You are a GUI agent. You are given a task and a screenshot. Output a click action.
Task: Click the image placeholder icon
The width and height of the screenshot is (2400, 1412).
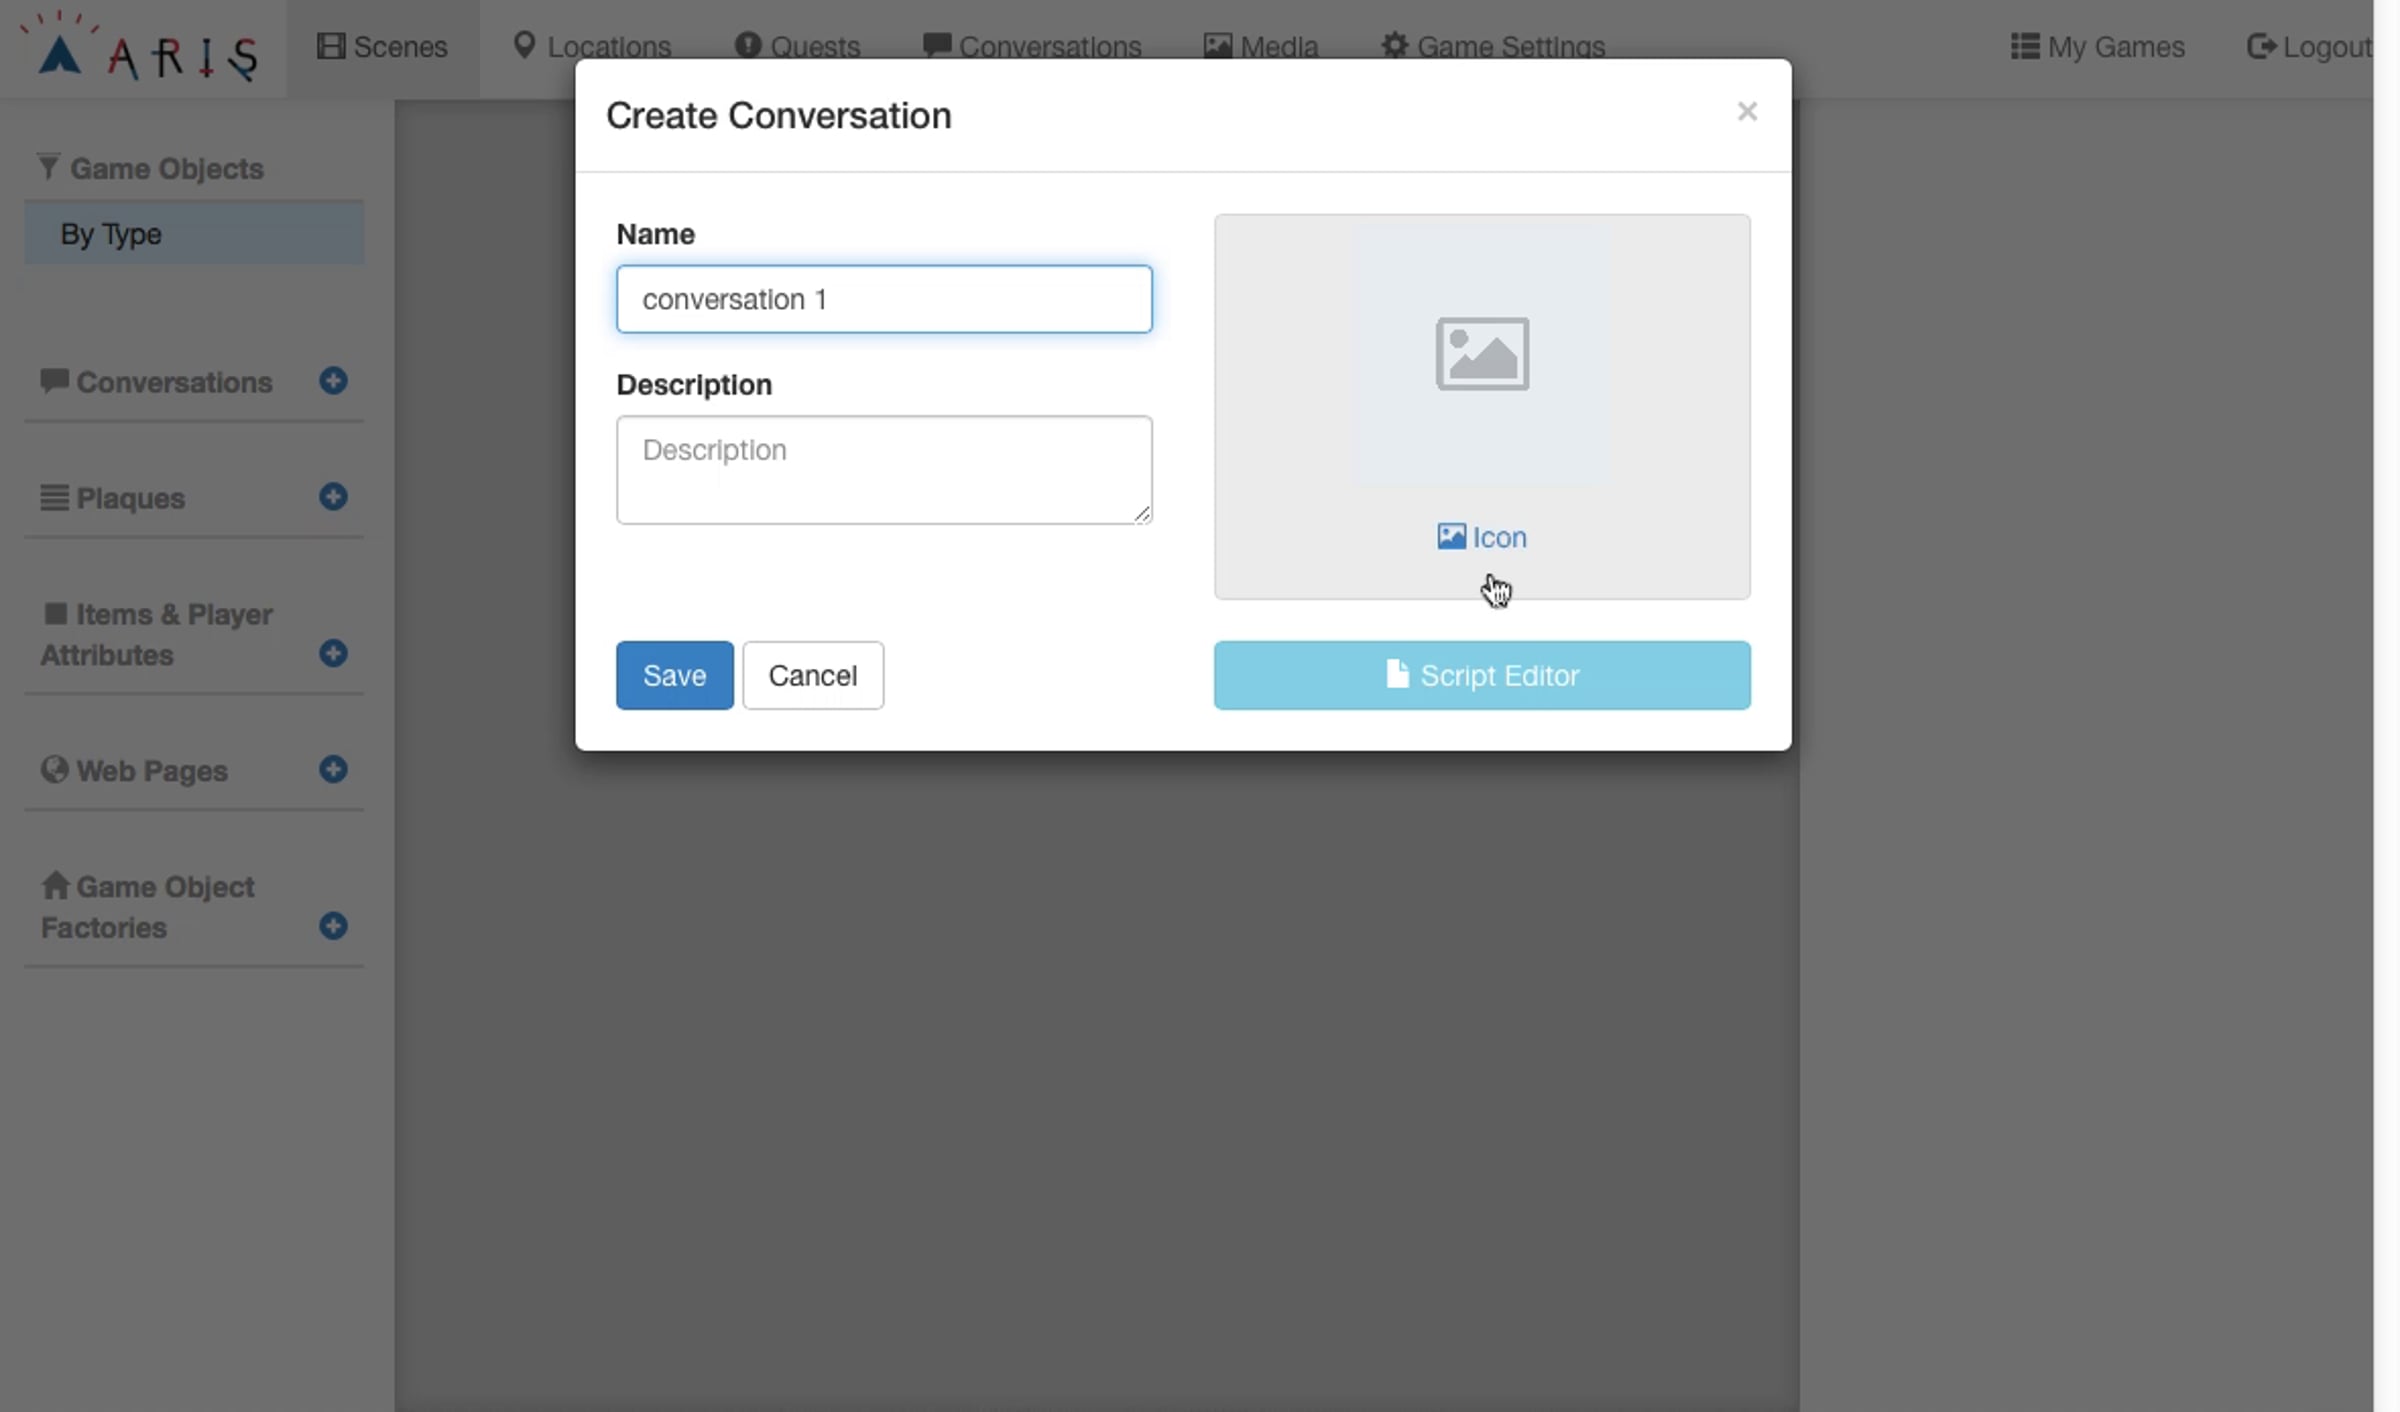click(1481, 354)
